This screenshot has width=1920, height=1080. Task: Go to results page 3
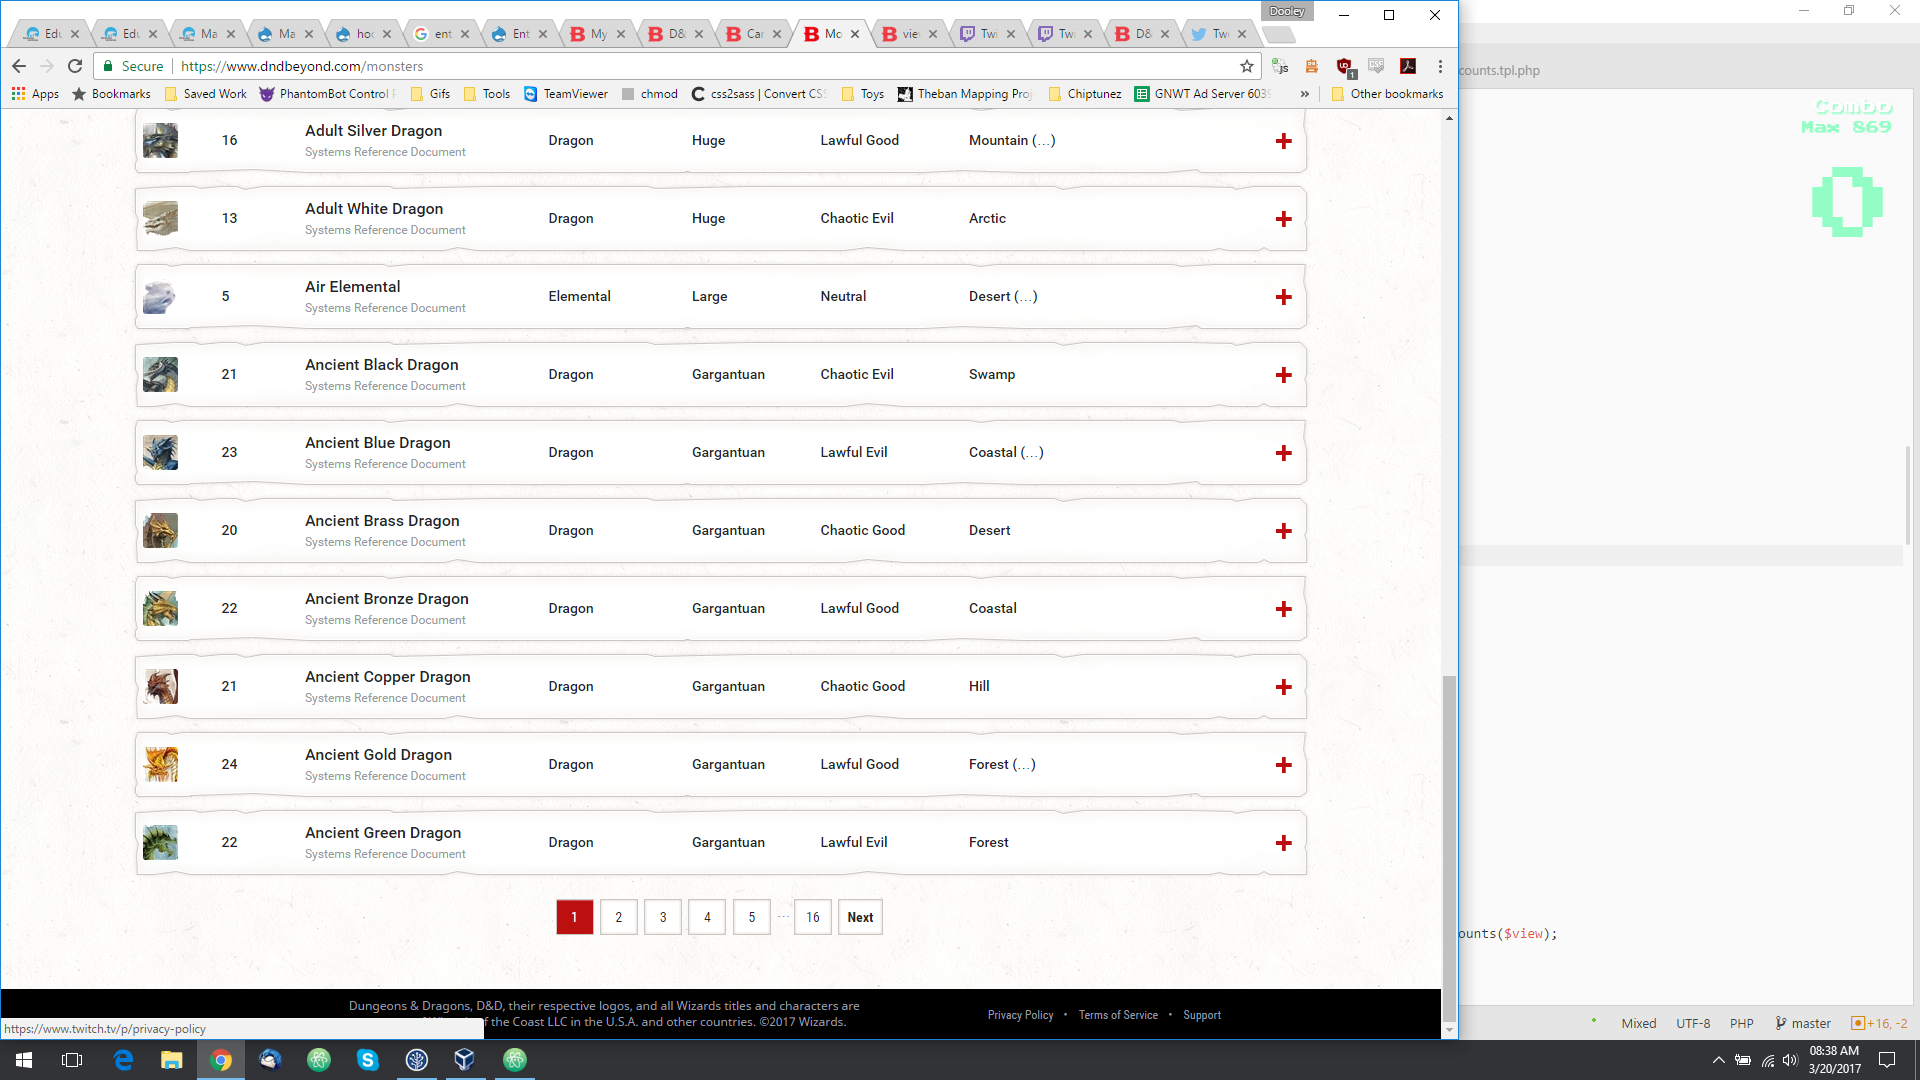[x=663, y=917]
